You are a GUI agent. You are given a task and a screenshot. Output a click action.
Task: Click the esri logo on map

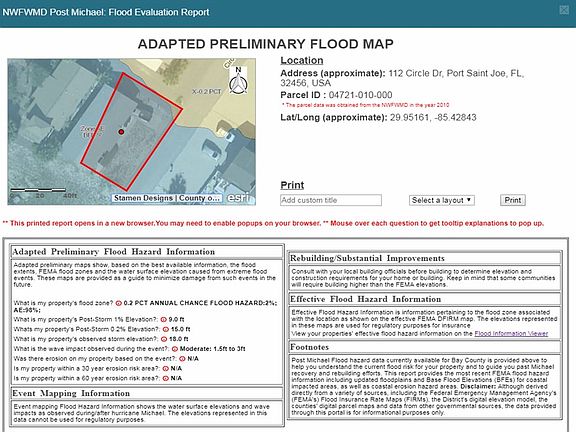238,197
